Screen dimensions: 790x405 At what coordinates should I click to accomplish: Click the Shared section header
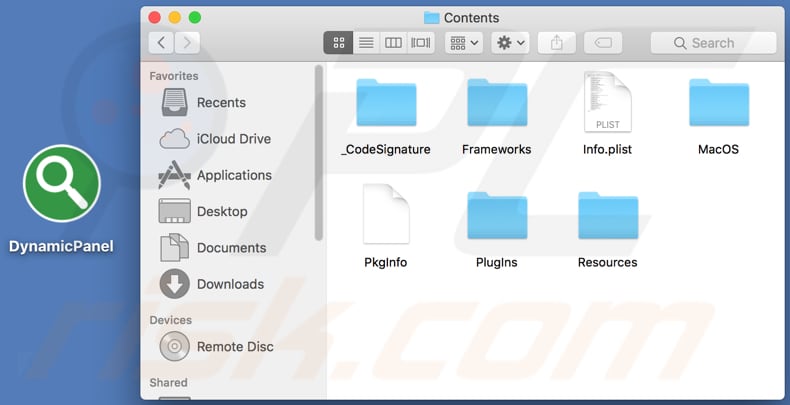[x=168, y=382]
